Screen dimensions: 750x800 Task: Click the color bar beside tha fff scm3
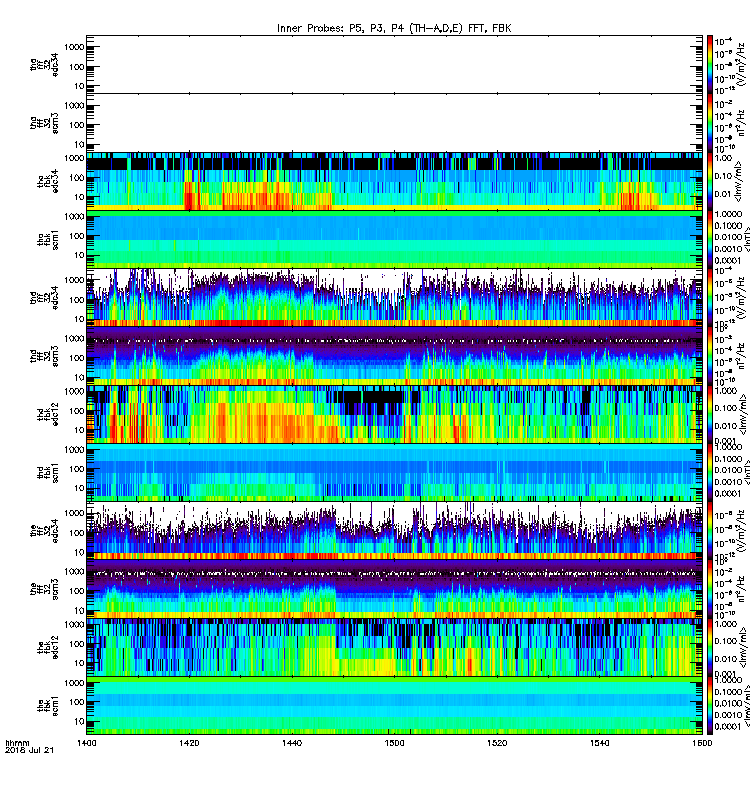tap(710, 122)
